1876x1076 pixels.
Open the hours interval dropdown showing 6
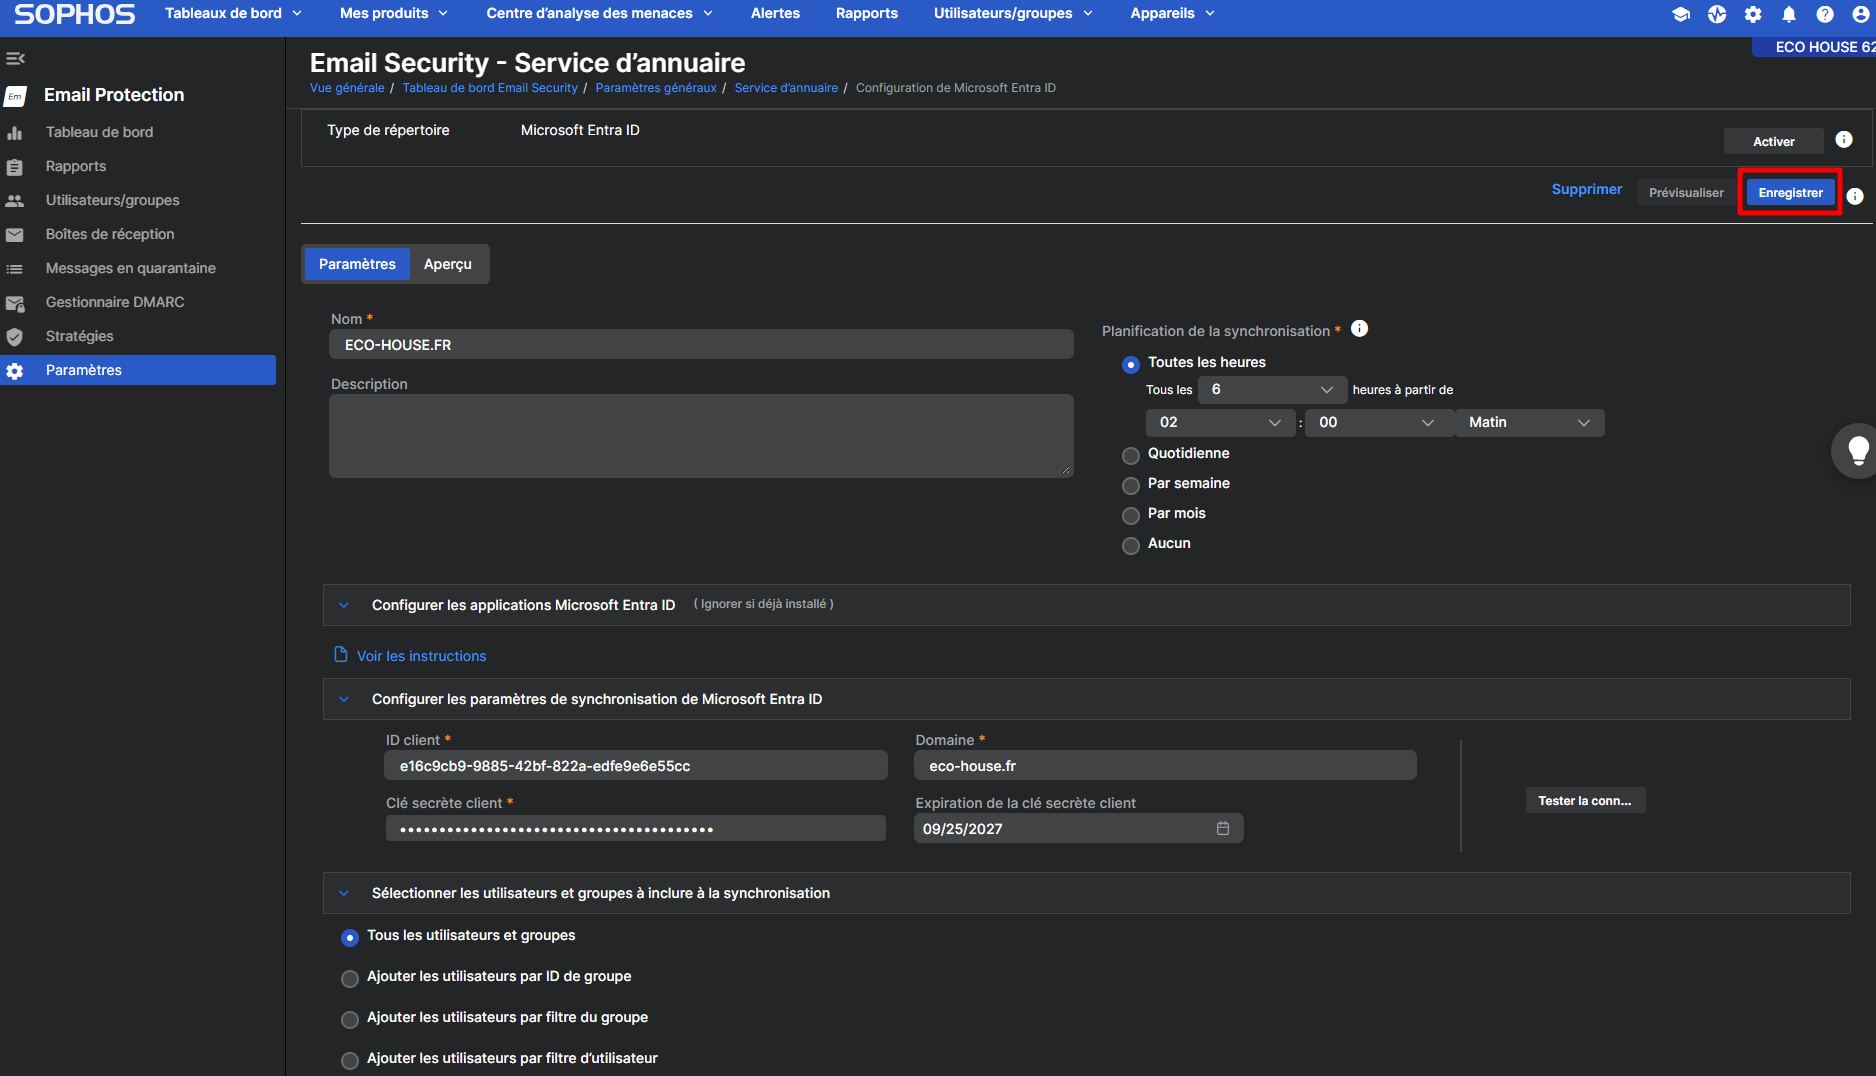tap(1272, 390)
